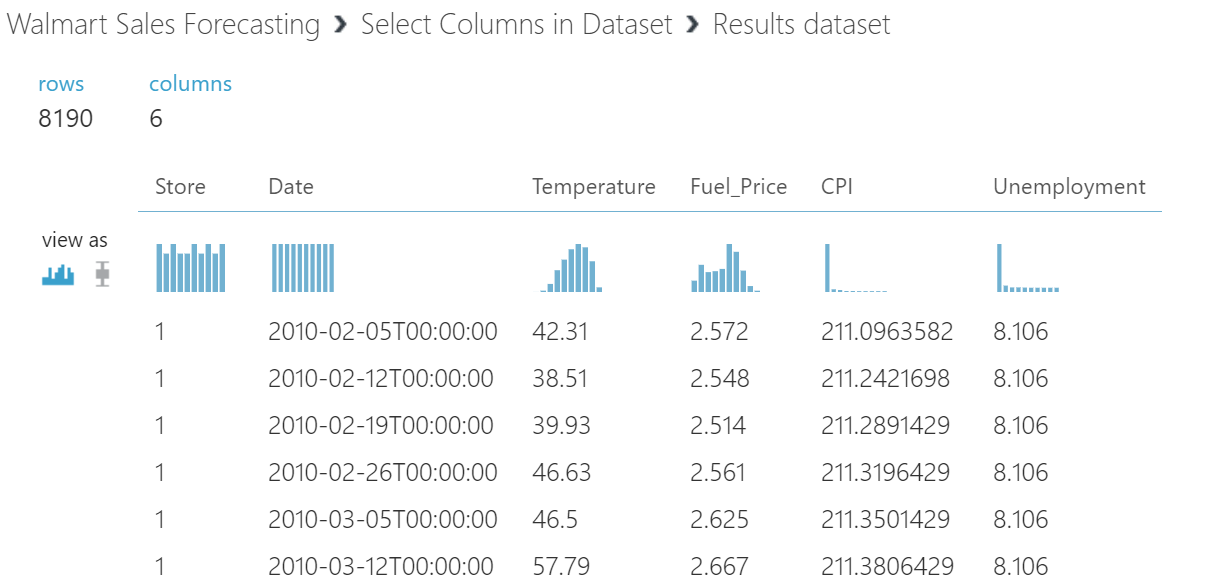Image resolution: width=1232 pixels, height=584 pixels.
Task: Click the row count 8190
Action: (x=66, y=118)
